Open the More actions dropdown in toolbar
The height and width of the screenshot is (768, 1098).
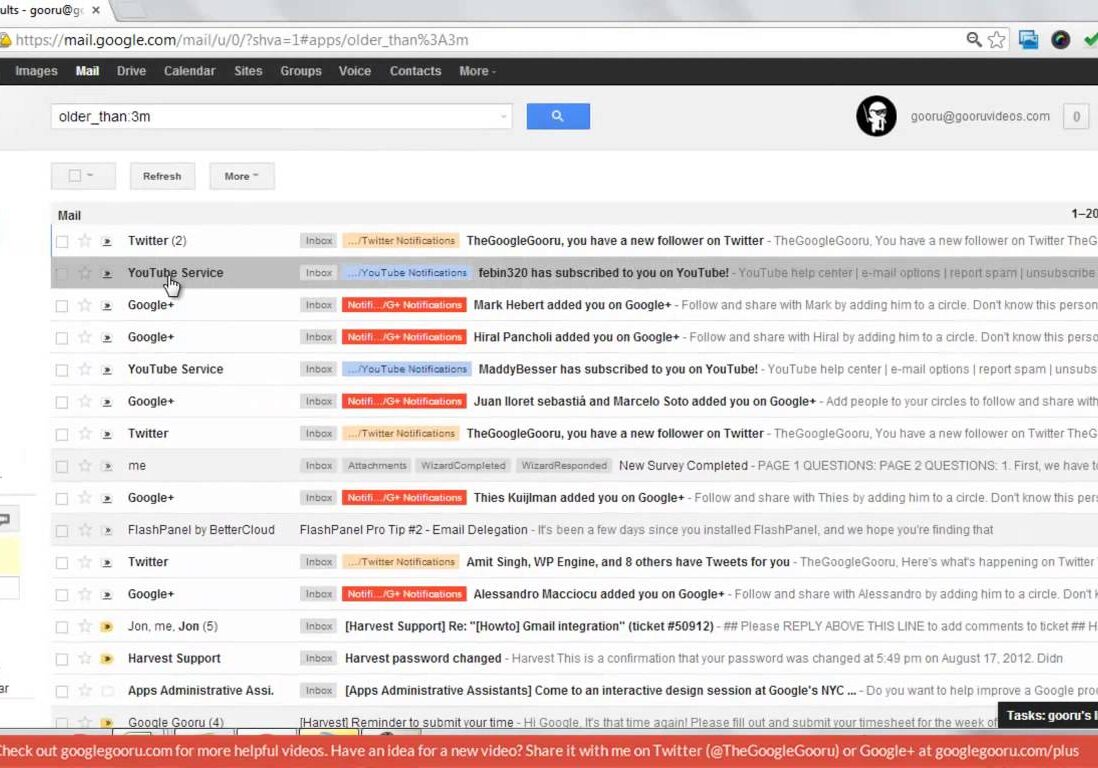pos(242,176)
